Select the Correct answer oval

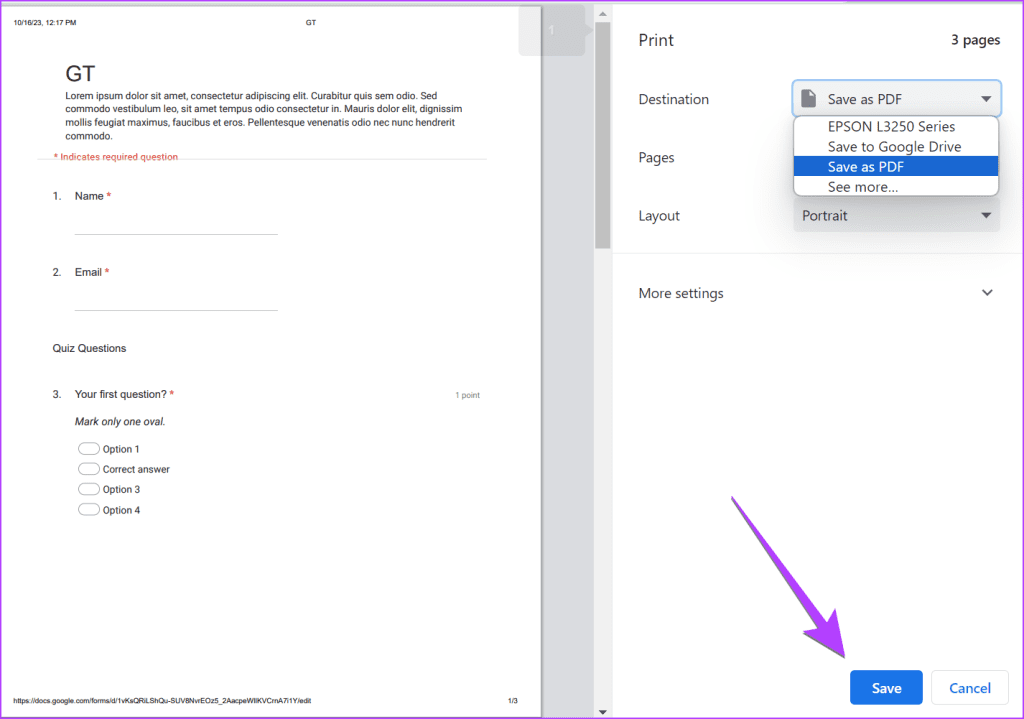pos(88,468)
